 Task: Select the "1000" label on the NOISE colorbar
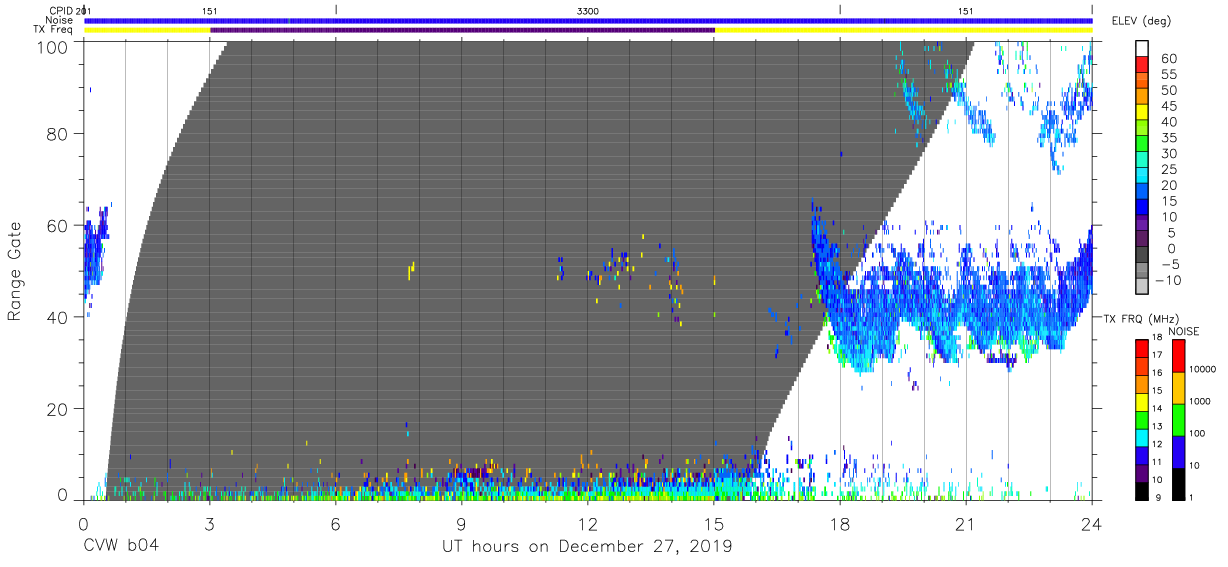[1200, 401]
